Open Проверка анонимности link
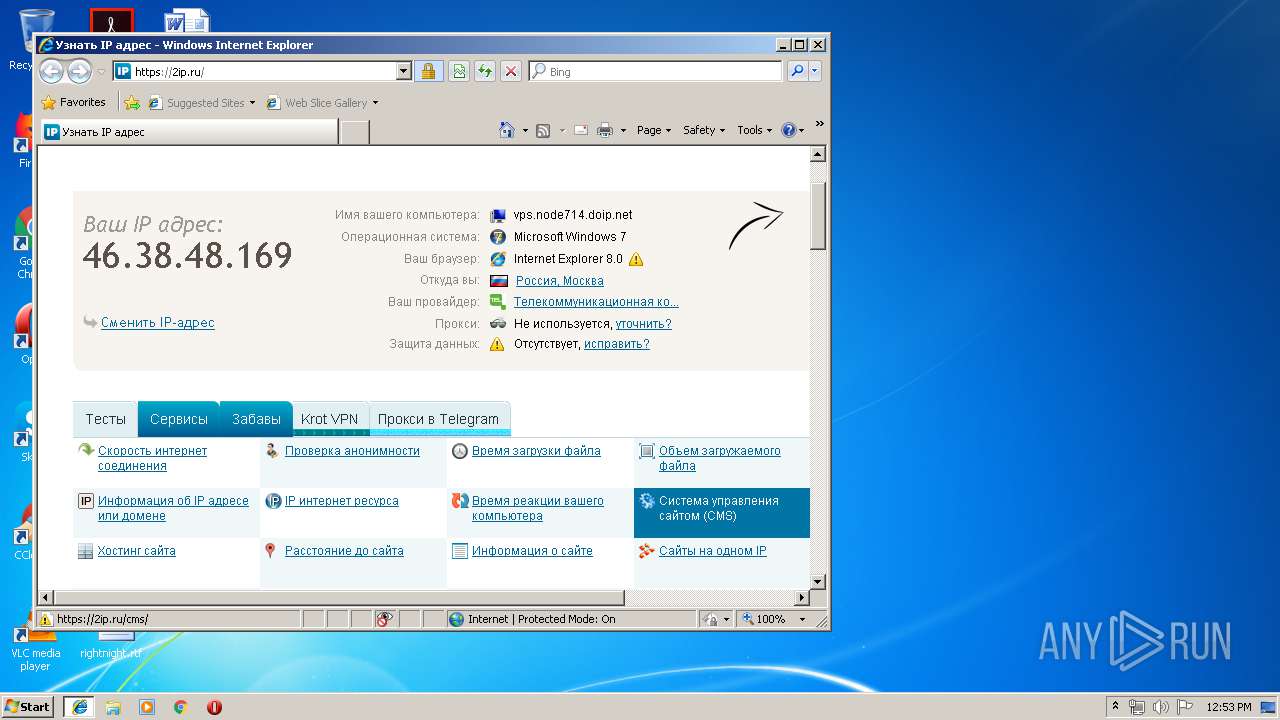 (x=352, y=451)
